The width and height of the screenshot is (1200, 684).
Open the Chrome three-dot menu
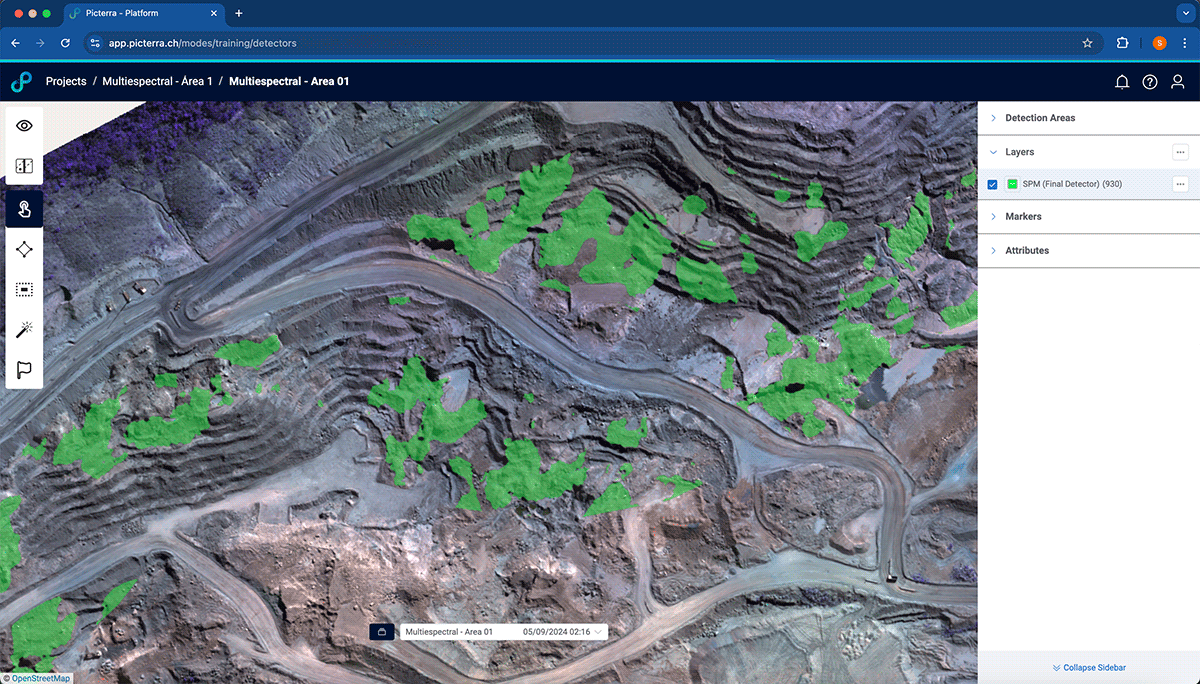click(1185, 43)
